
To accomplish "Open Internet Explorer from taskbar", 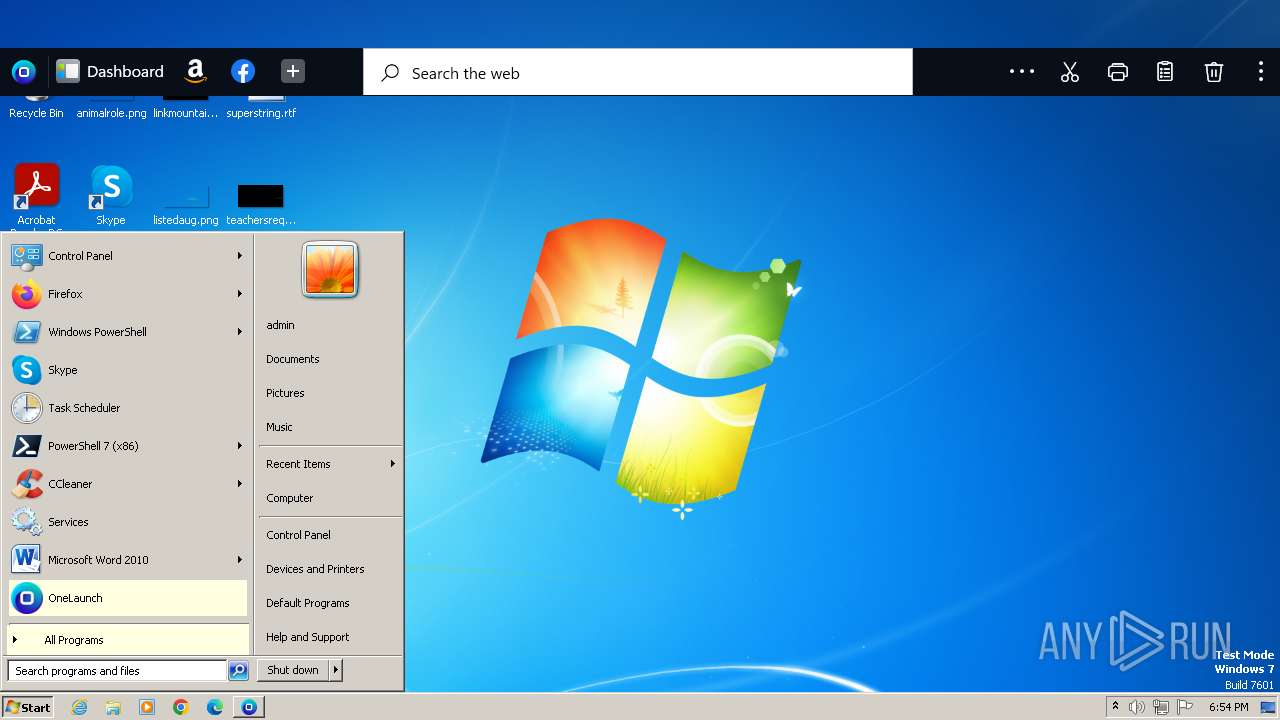I will 80,707.
